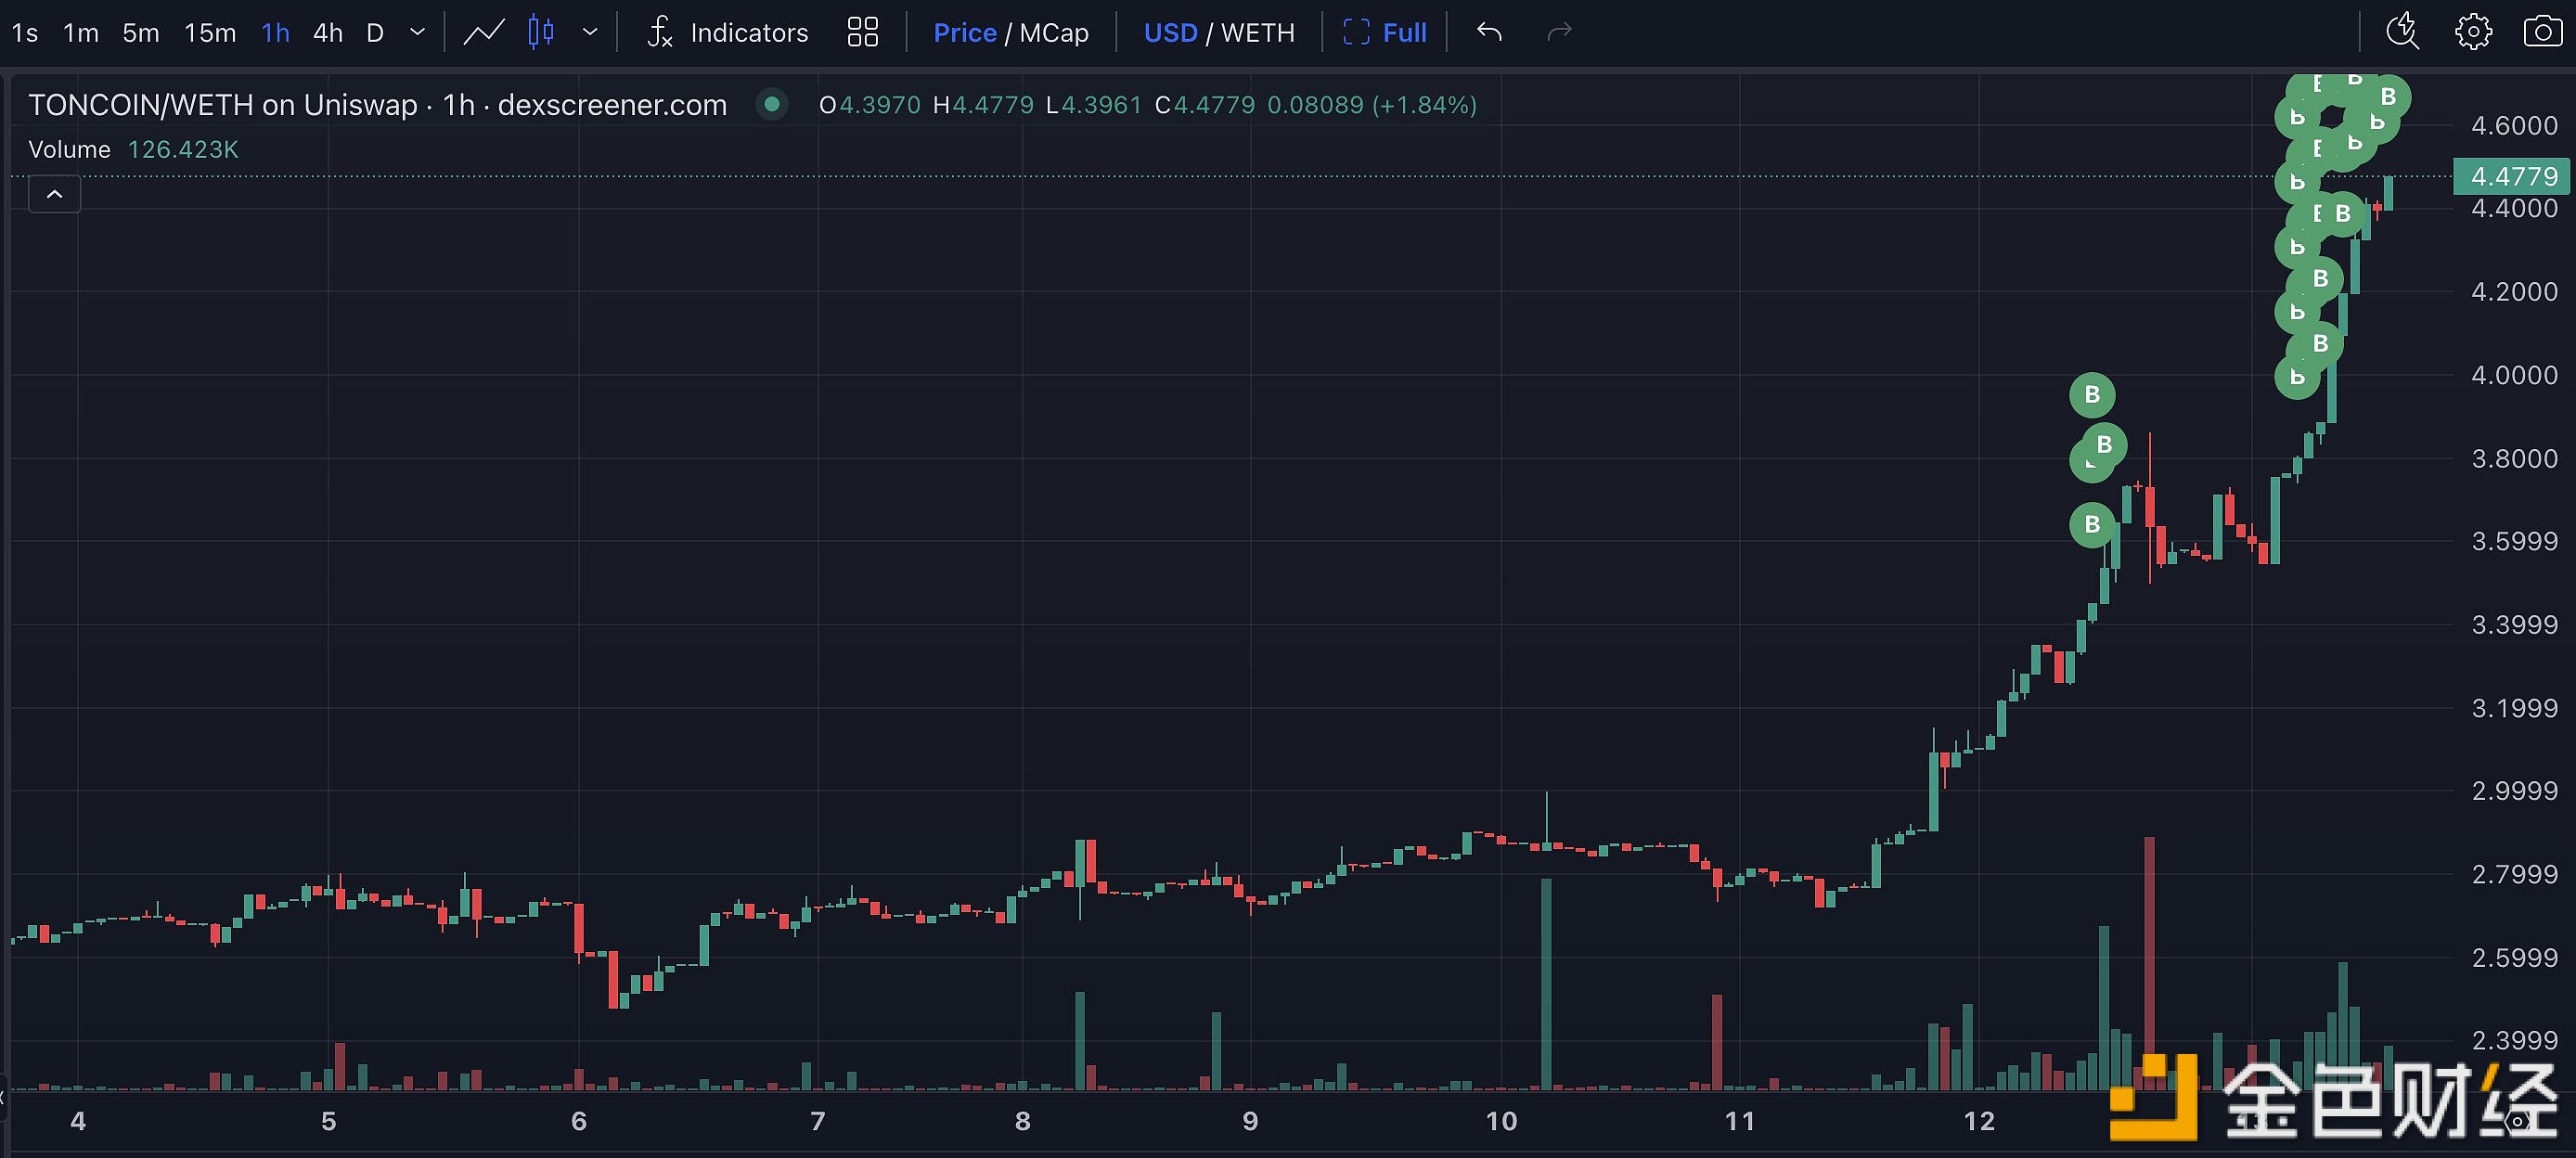The height and width of the screenshot is (1158, 2576).
Task: Click the 4.0000 price axis label
Action: tap(2514, 375)
